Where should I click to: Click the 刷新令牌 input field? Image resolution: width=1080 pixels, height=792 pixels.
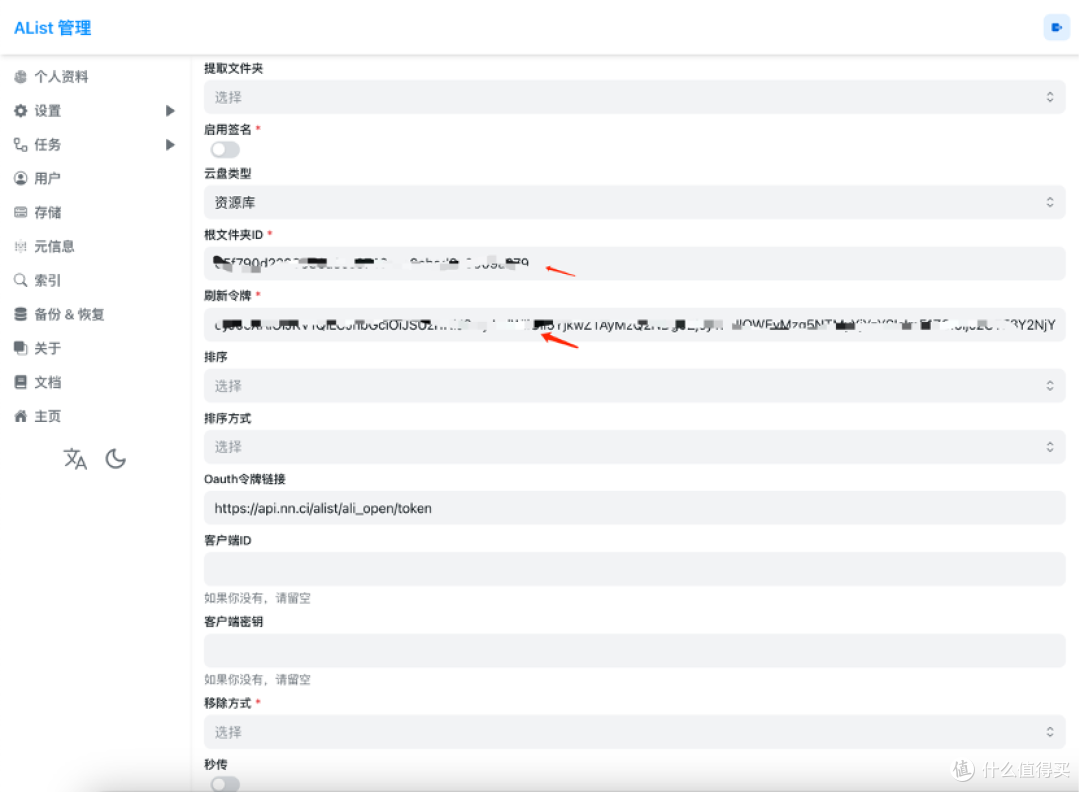[634, 324]
